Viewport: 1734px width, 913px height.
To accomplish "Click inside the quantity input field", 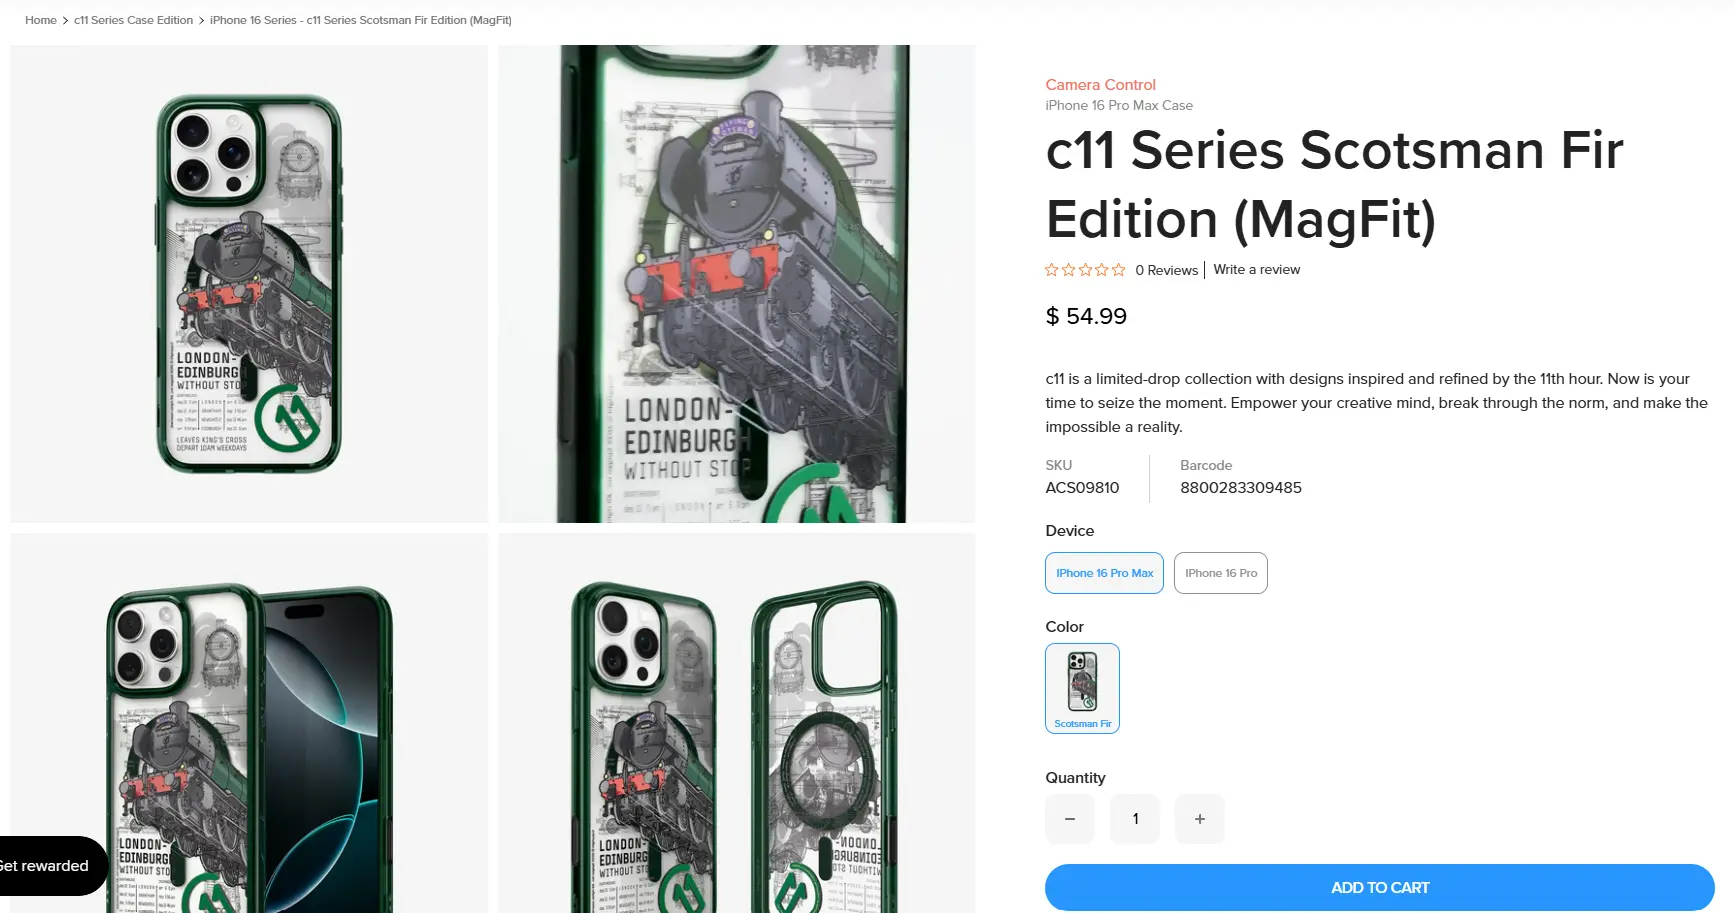I will 1134,818.
